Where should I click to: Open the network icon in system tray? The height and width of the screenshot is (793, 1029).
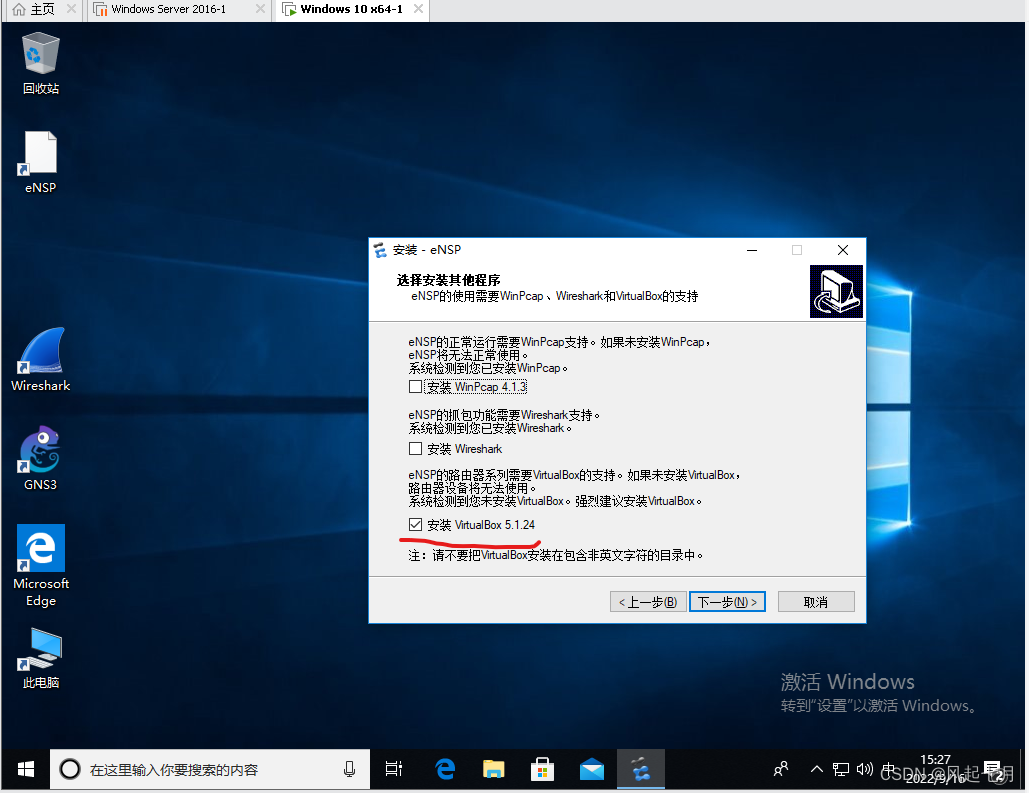(x=841, y=769)
